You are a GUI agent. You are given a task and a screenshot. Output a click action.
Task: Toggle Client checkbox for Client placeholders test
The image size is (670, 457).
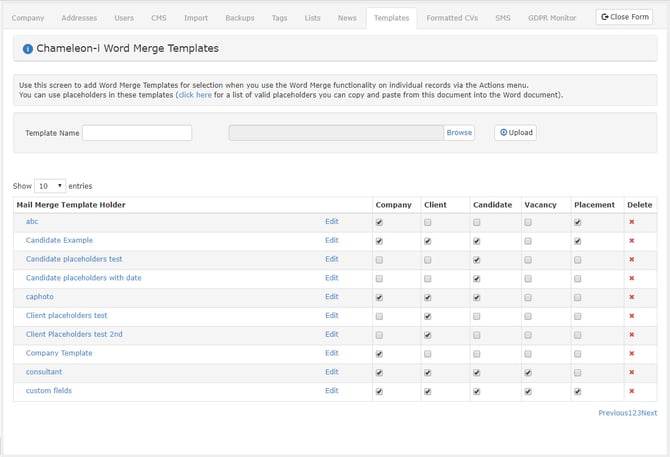(x=428, y=316)
